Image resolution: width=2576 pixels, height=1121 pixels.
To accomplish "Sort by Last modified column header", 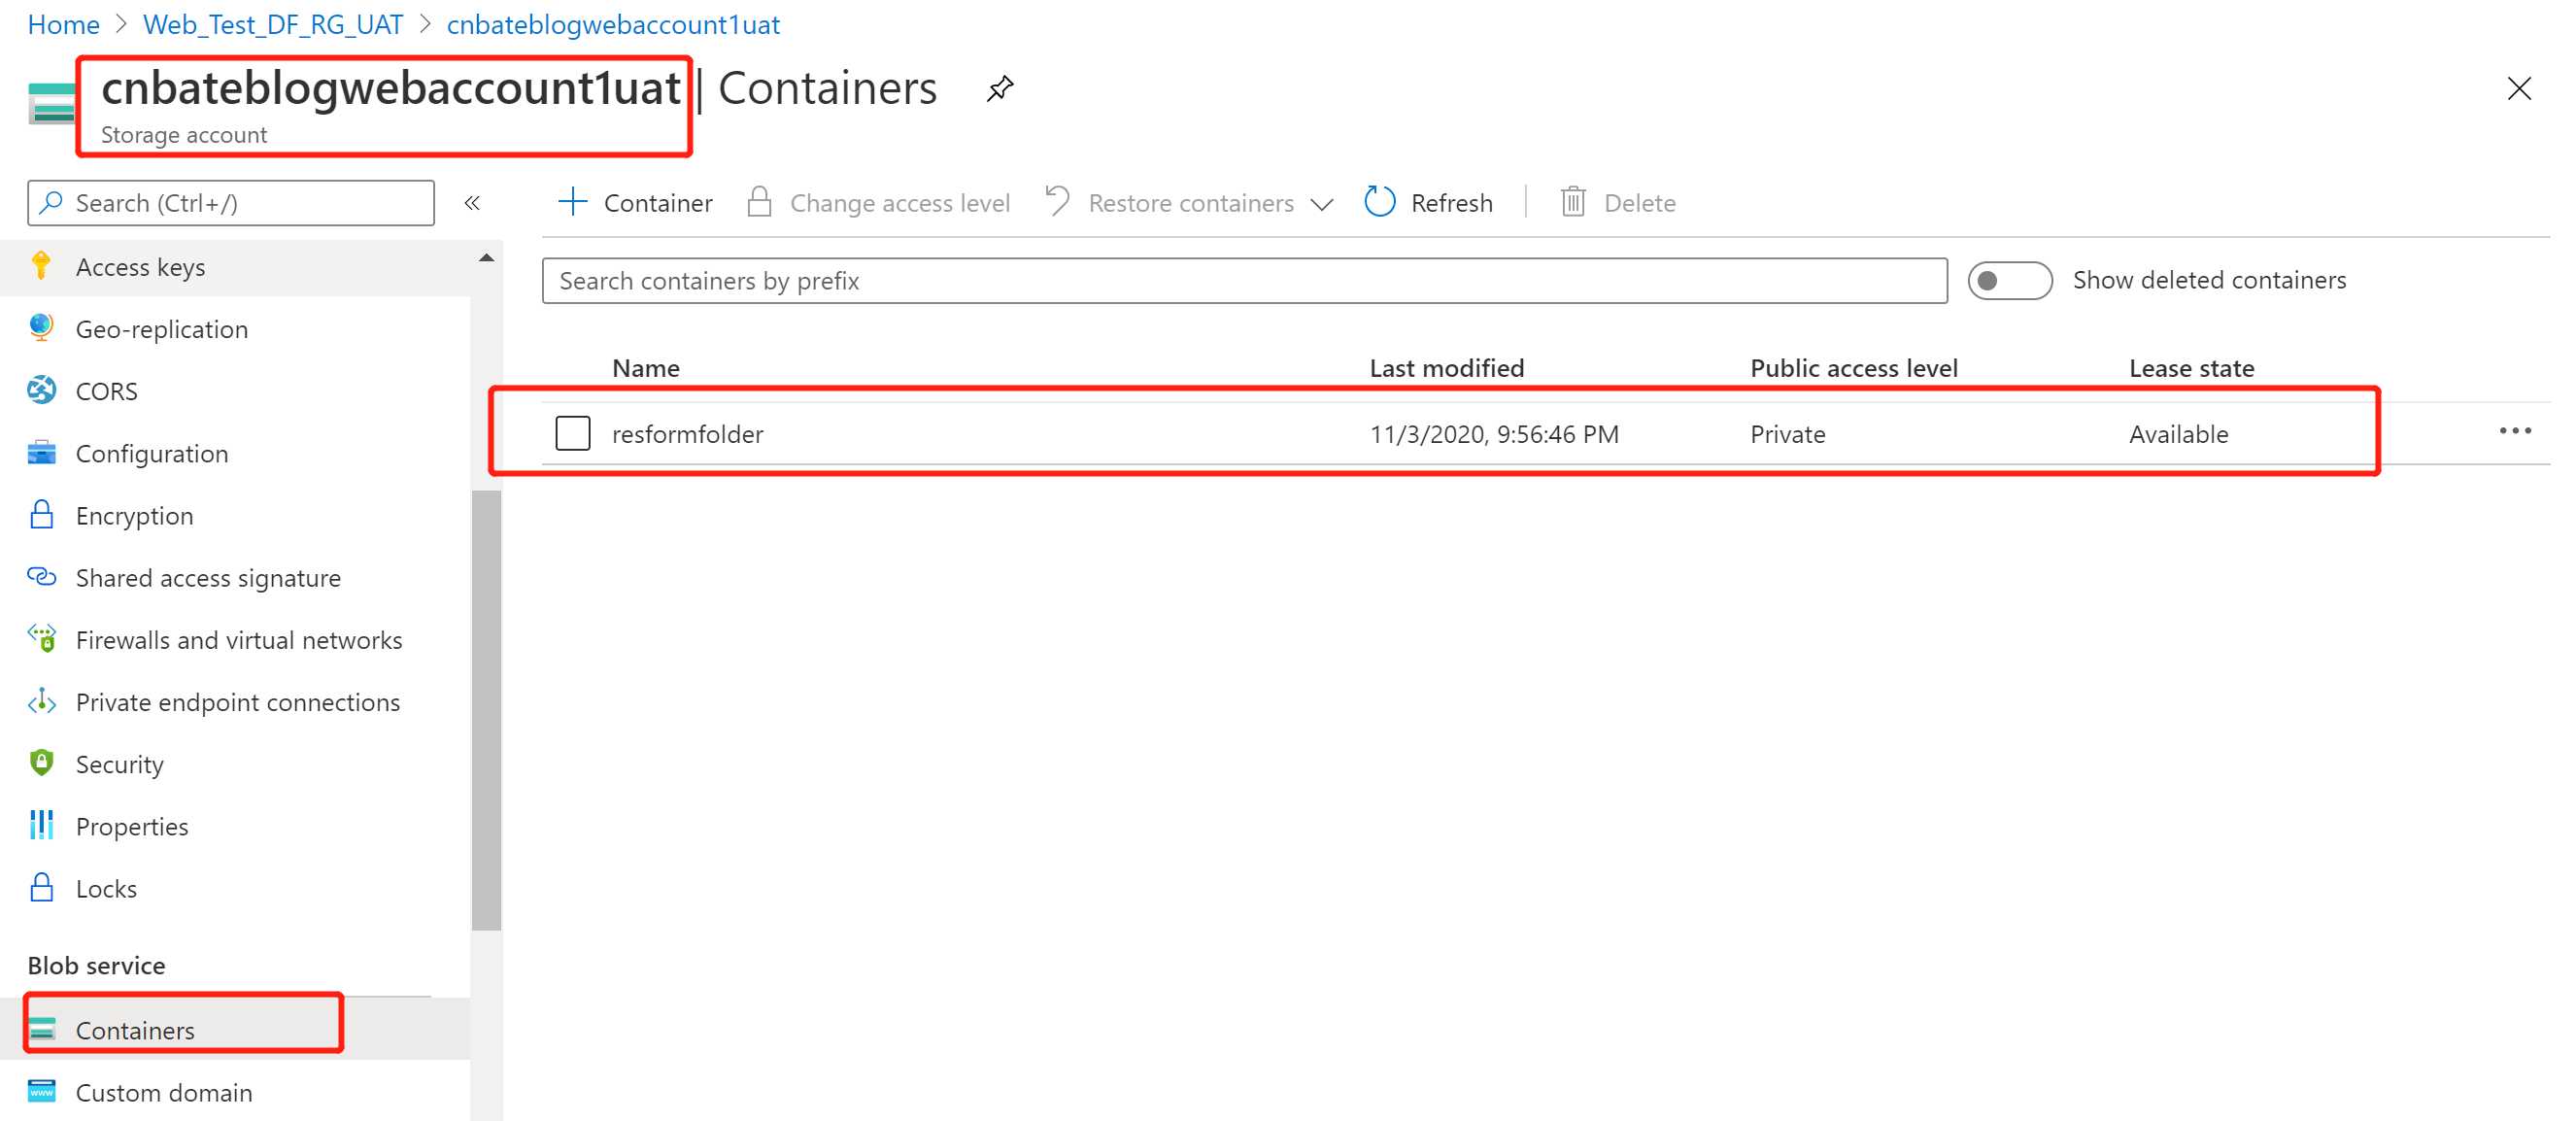I will (x=1446, y=368).
